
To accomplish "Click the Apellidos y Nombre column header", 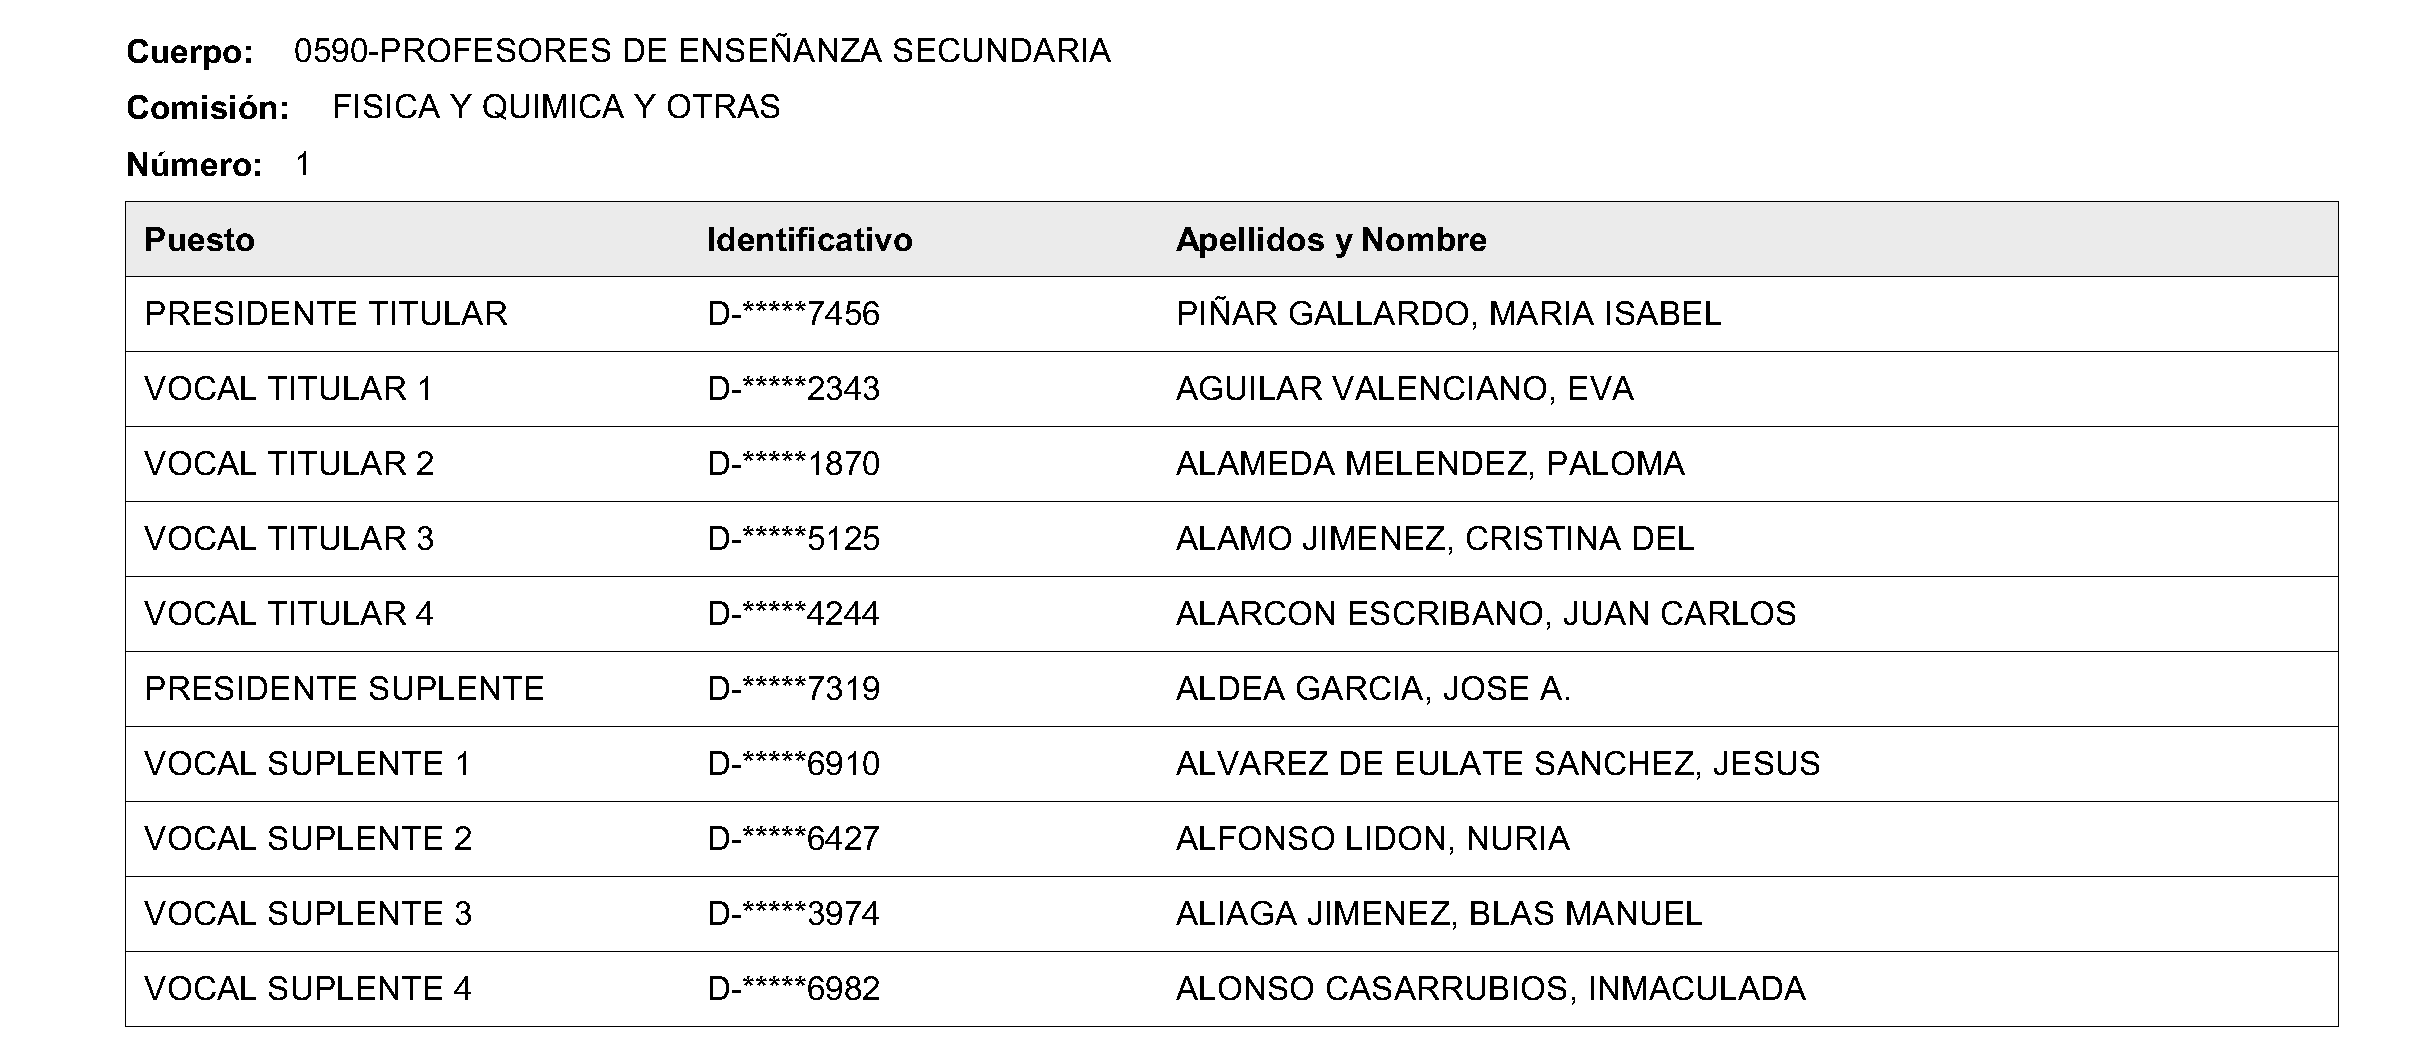I will coord(1330,240).
